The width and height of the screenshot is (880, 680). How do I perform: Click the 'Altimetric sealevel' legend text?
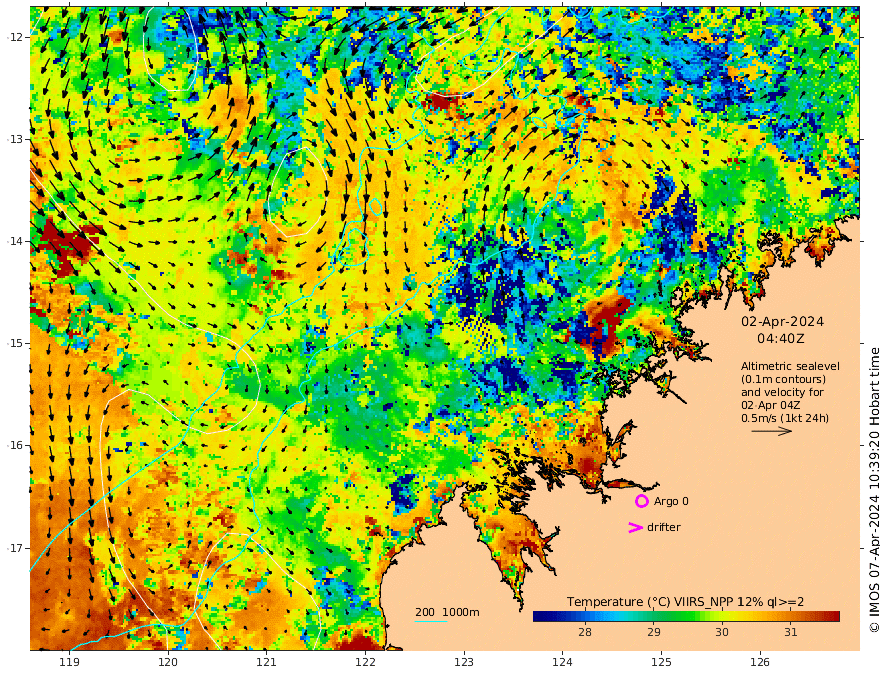click(790, 366)
